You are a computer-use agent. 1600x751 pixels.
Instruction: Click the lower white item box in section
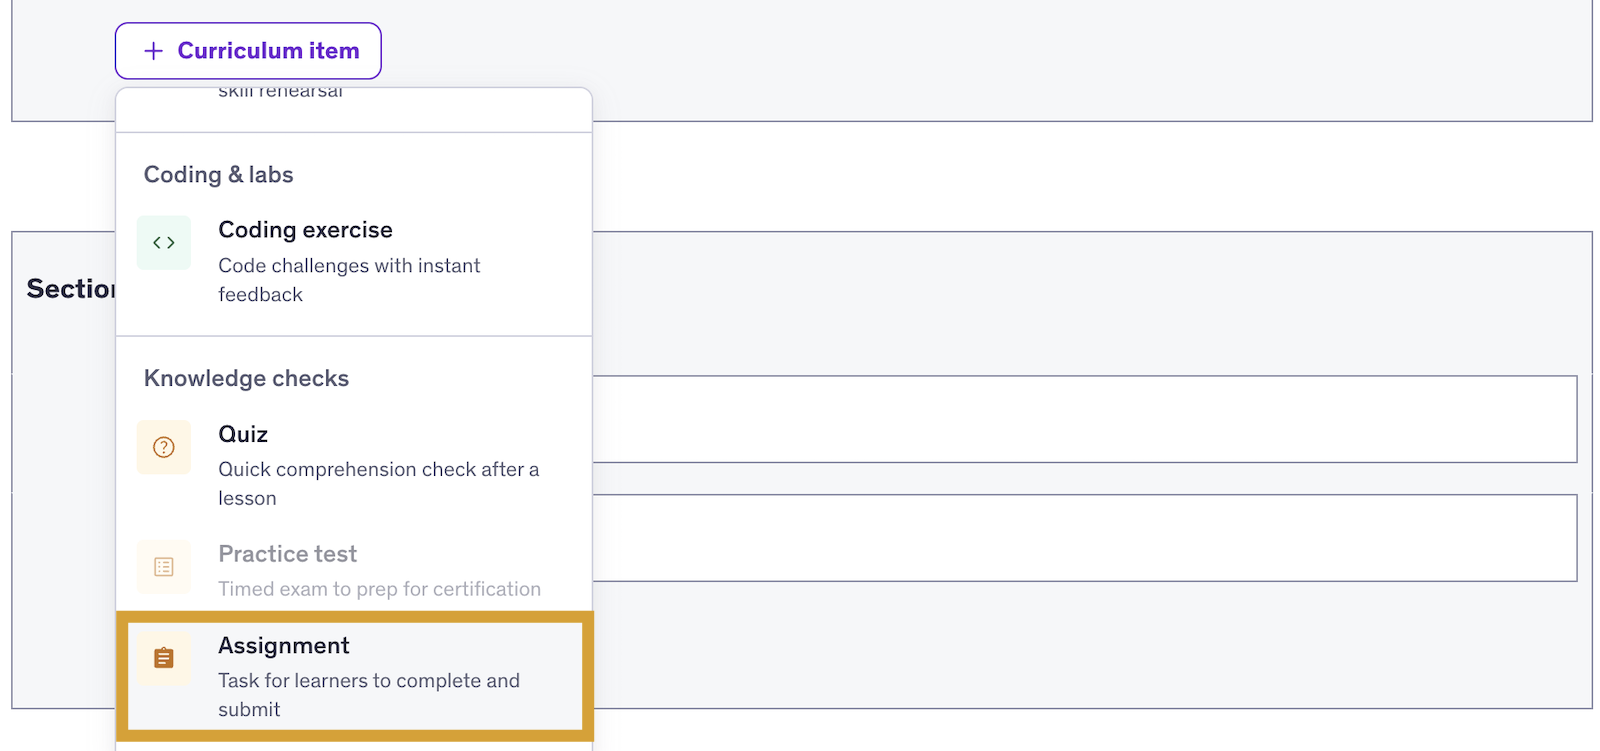1085,538
